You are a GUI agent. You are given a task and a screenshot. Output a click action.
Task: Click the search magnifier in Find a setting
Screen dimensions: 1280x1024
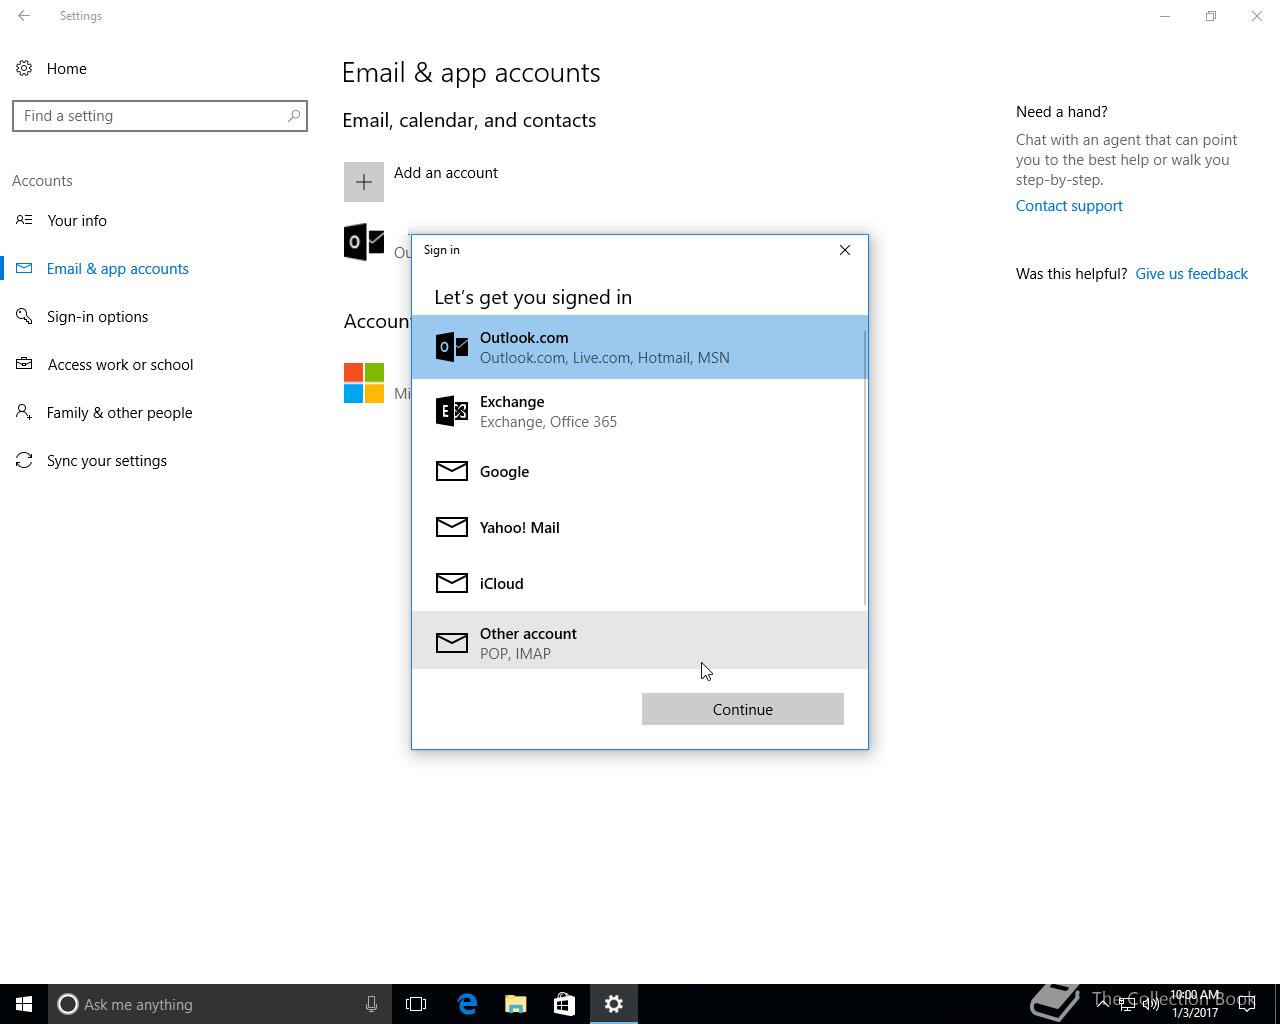click(x=294, y=116)
